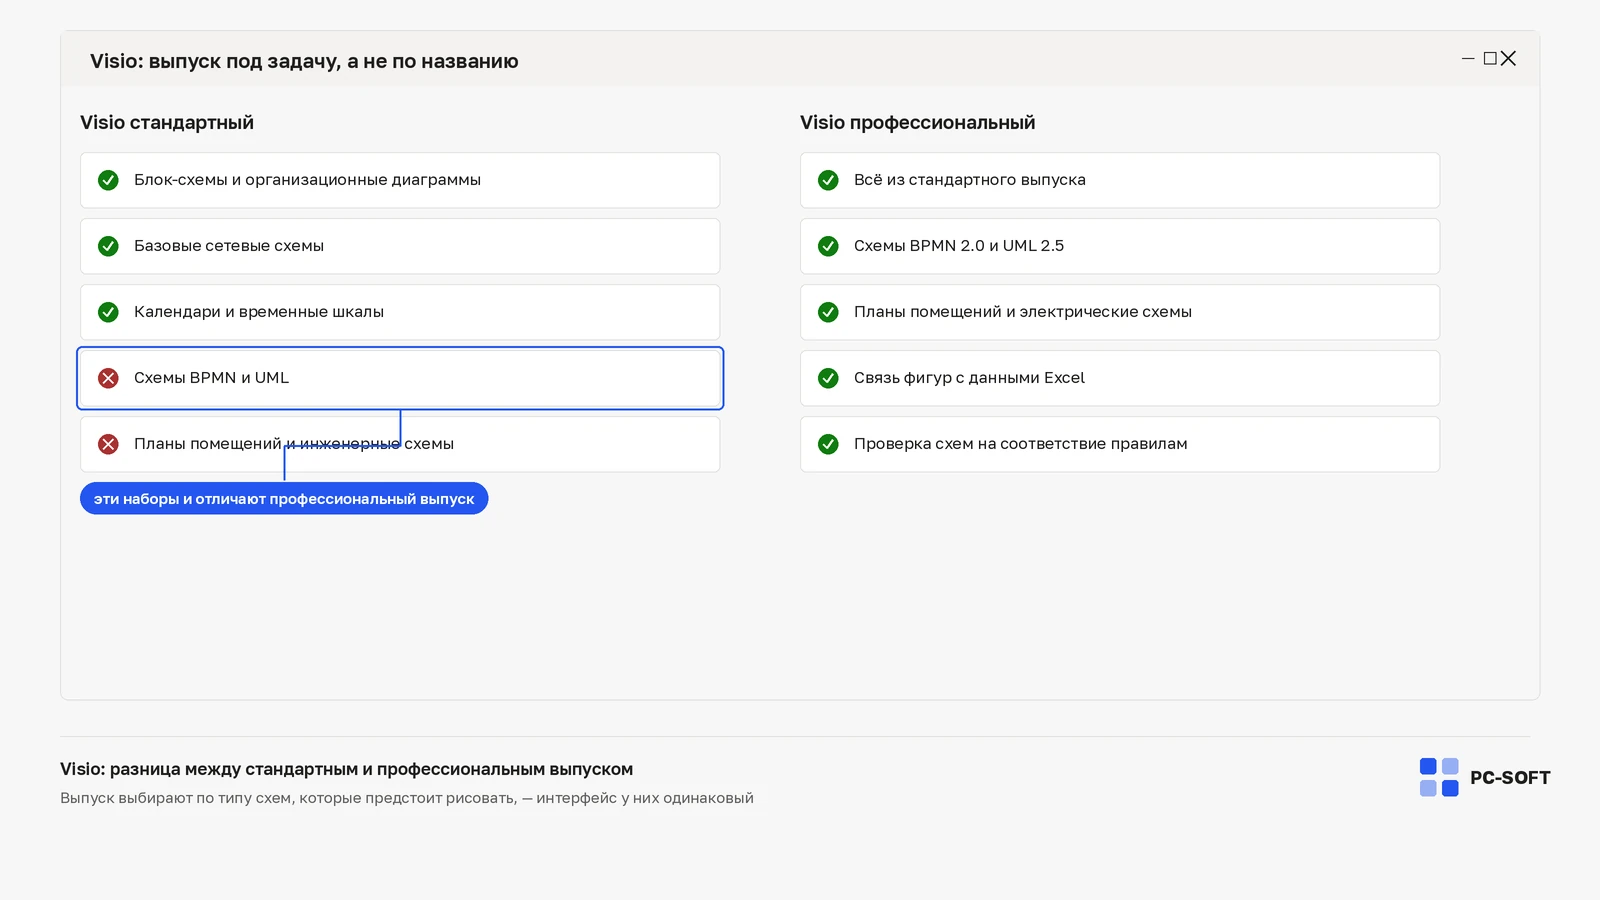This screenshot has width=1600, height=900.
Task: Click green check icon beside Проверка схем на соответствие правилам
Action: (x=828, y=444)
